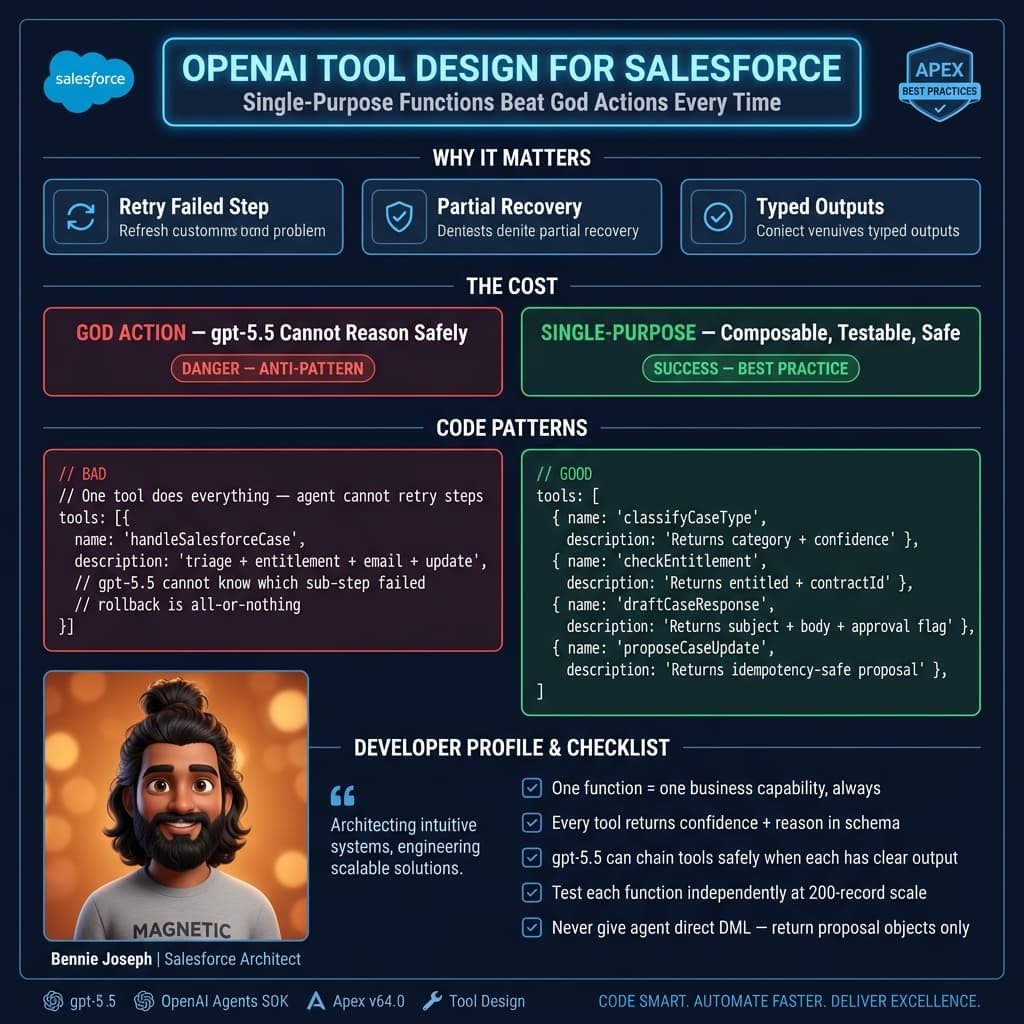Click the red 'GOD ACTION' label
This screenshot has width=1024, height=1024.
[x=131, y=333]
